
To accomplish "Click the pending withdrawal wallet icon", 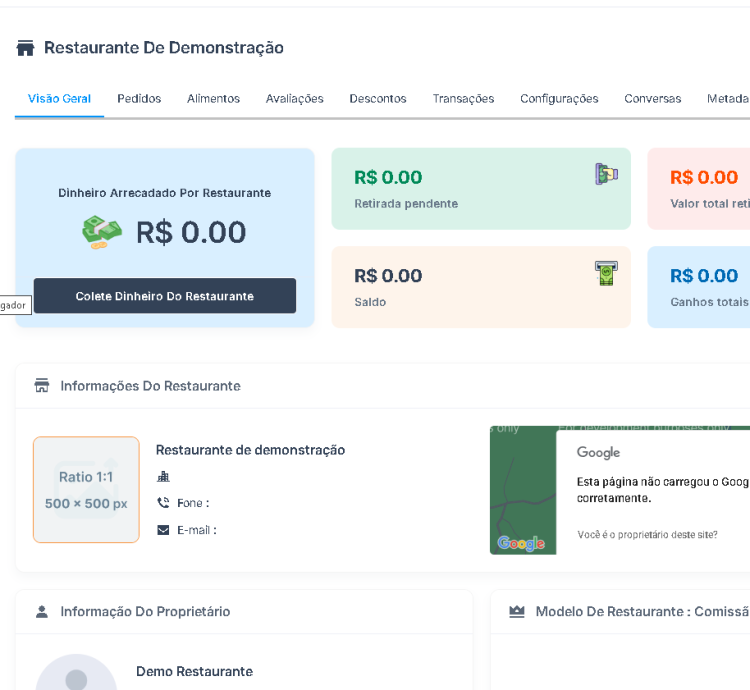I will point(606,174).
